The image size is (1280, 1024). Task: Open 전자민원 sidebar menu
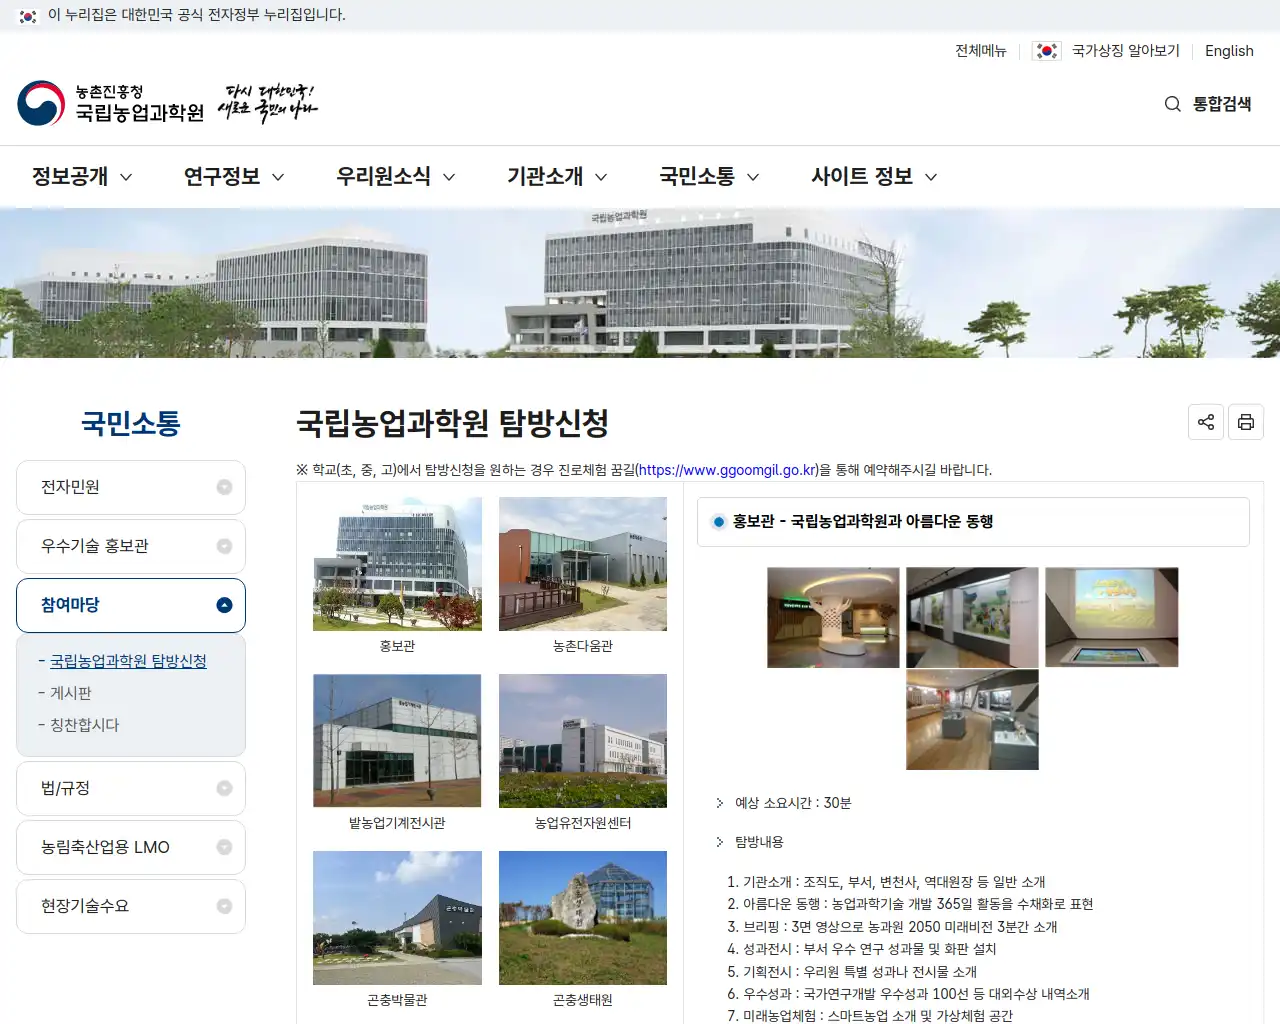(131, 487)
